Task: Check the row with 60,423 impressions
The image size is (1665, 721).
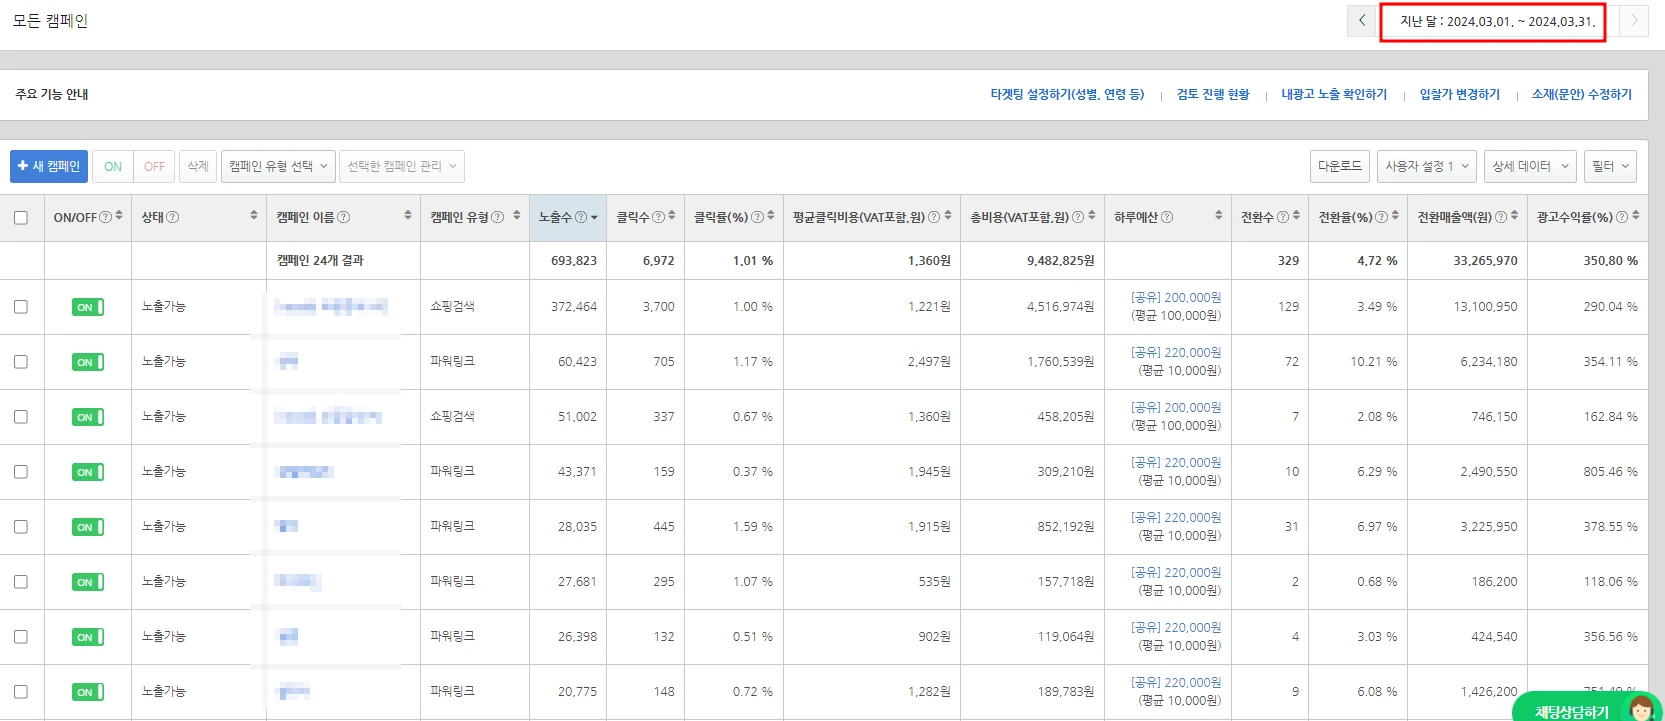Action: pyautogui.click(x=21, y=362)
